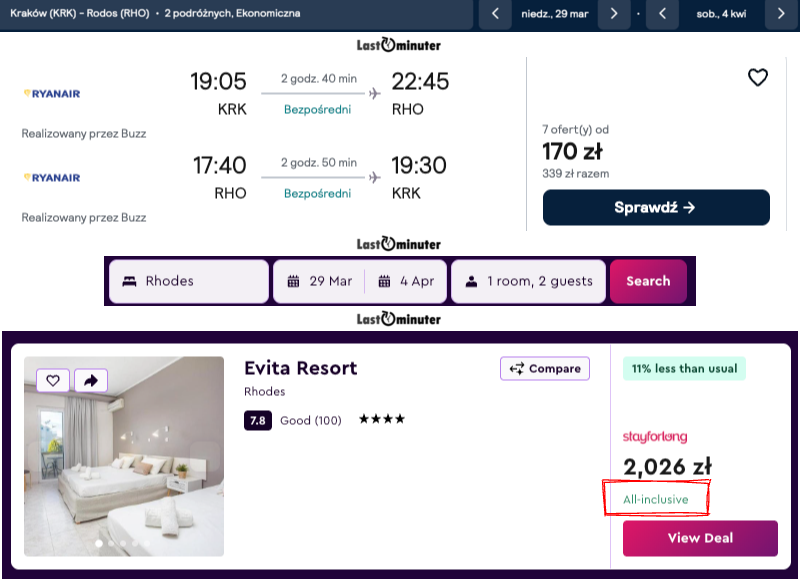Click the stayforlong provider logo
Screen dimensions: 800x579
coord(655,437)
